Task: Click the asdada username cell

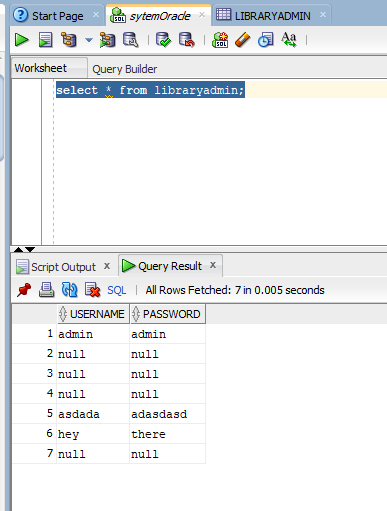Action: tap(93, 414)
